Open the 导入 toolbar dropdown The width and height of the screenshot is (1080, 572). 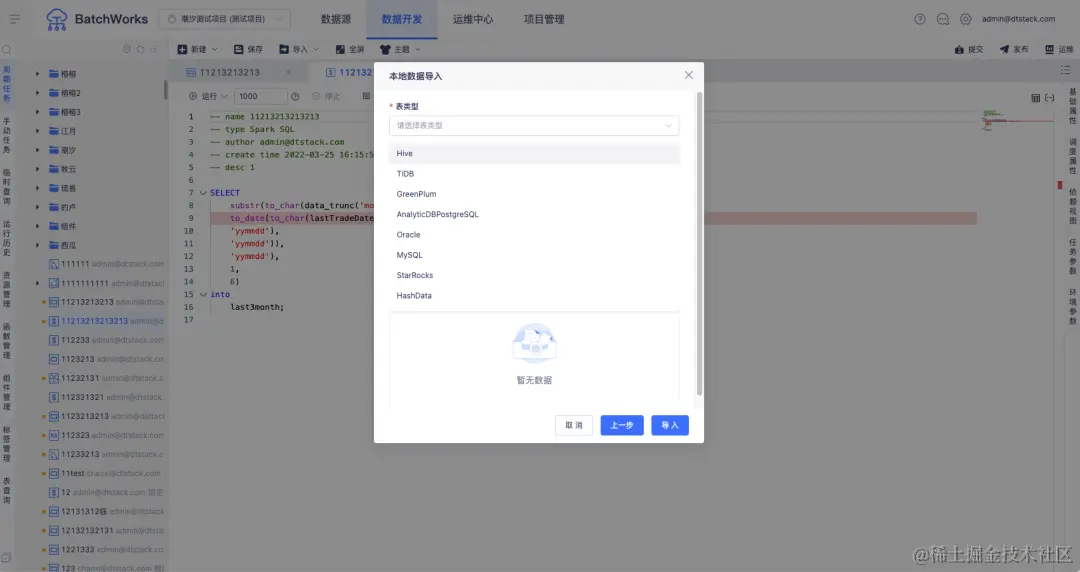(299, 50)
